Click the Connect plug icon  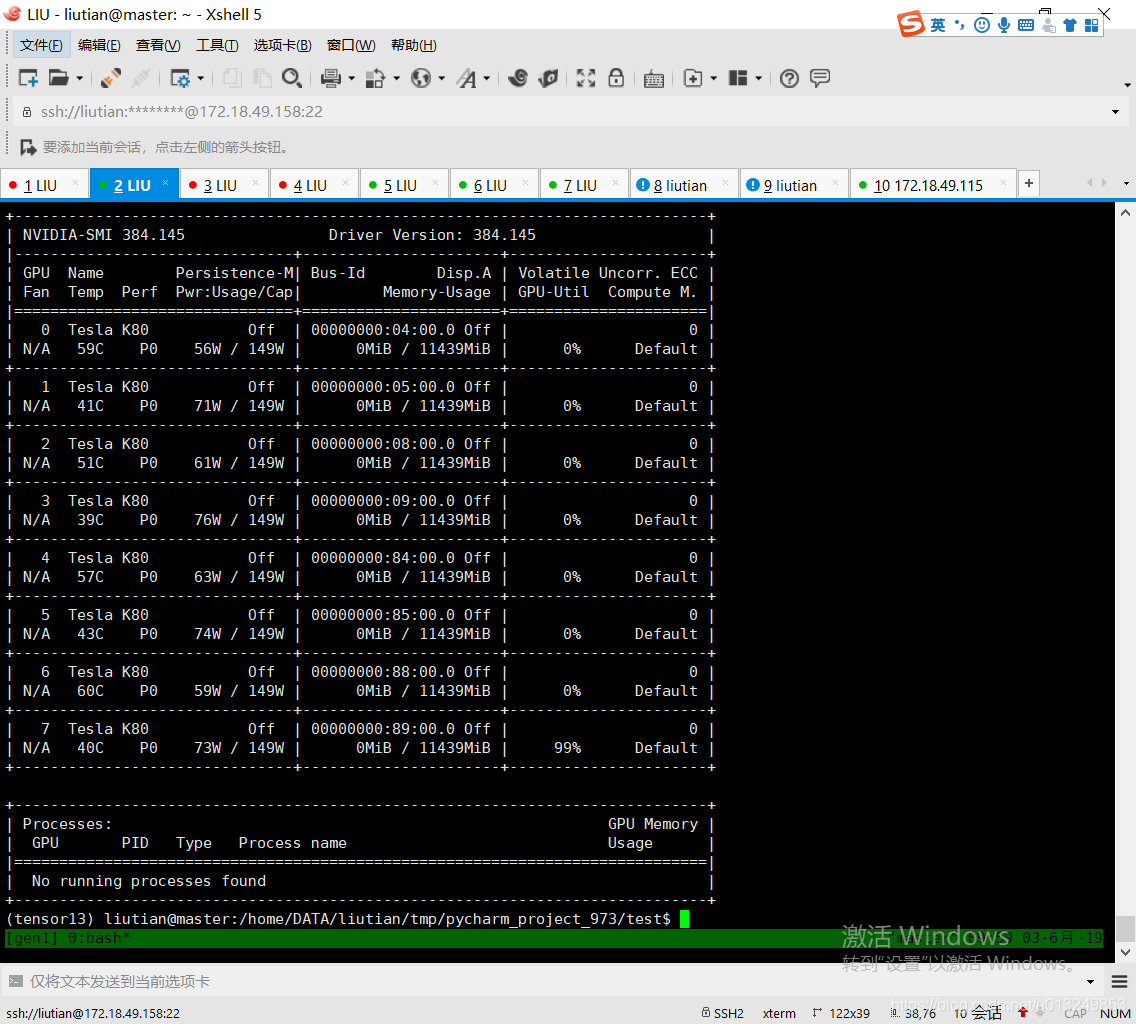pyautogui.click(x=110, y=78)
